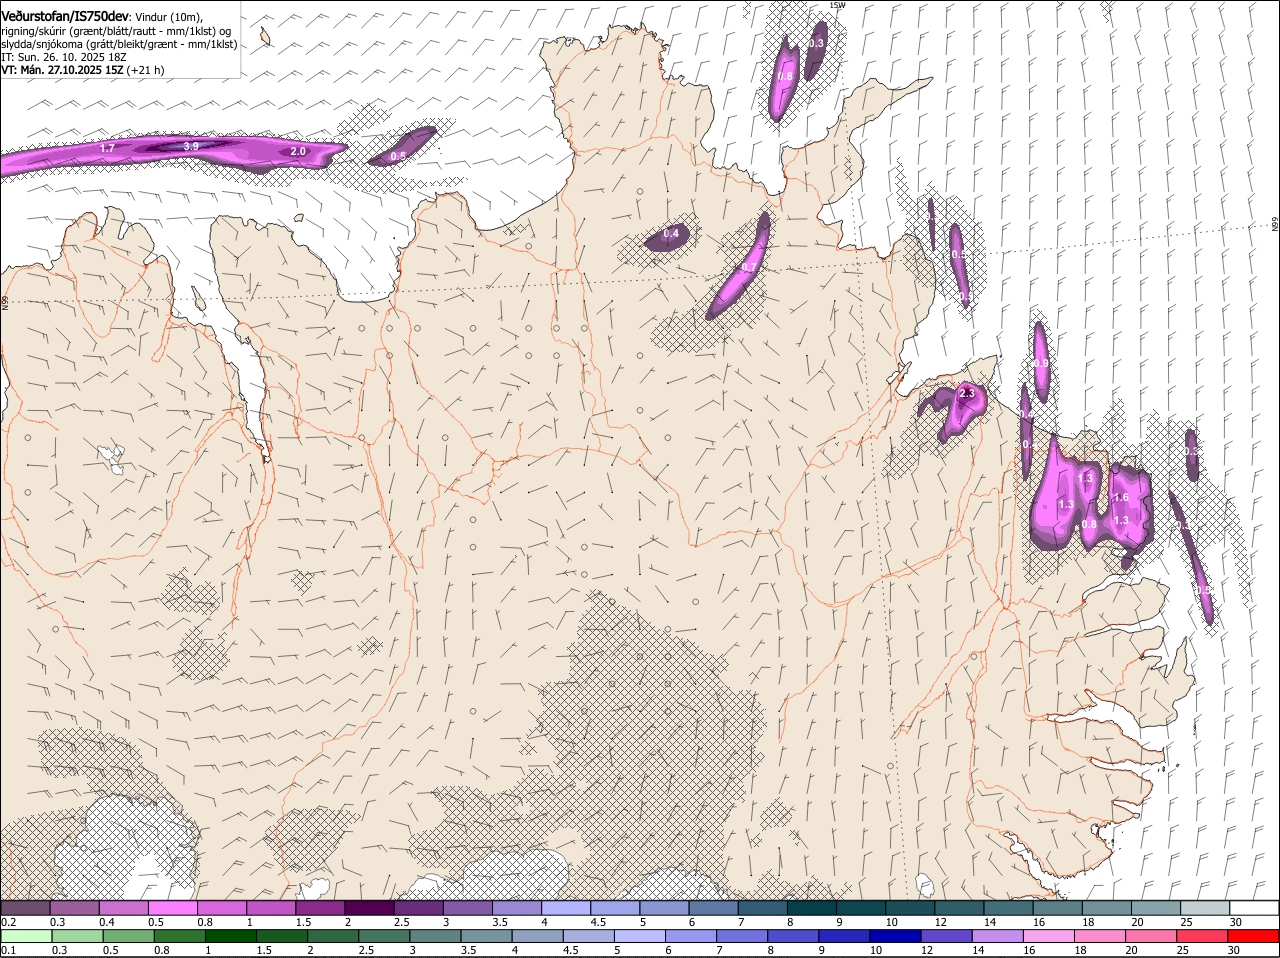
Task: Select lower legend pale green swatch 0.1 to 0.3
Action: click(x=27, y=936)
